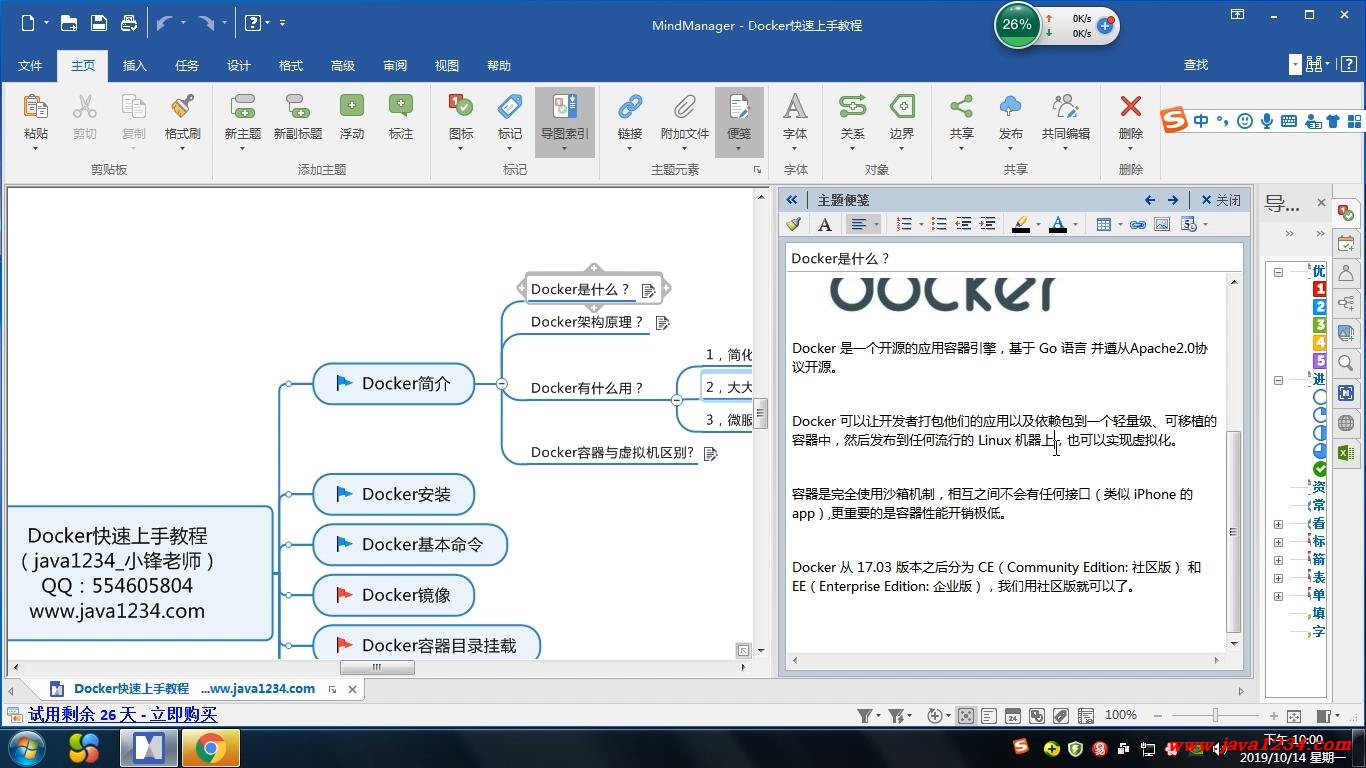Increase indent in notes toolbar

[x=987, y=225]
